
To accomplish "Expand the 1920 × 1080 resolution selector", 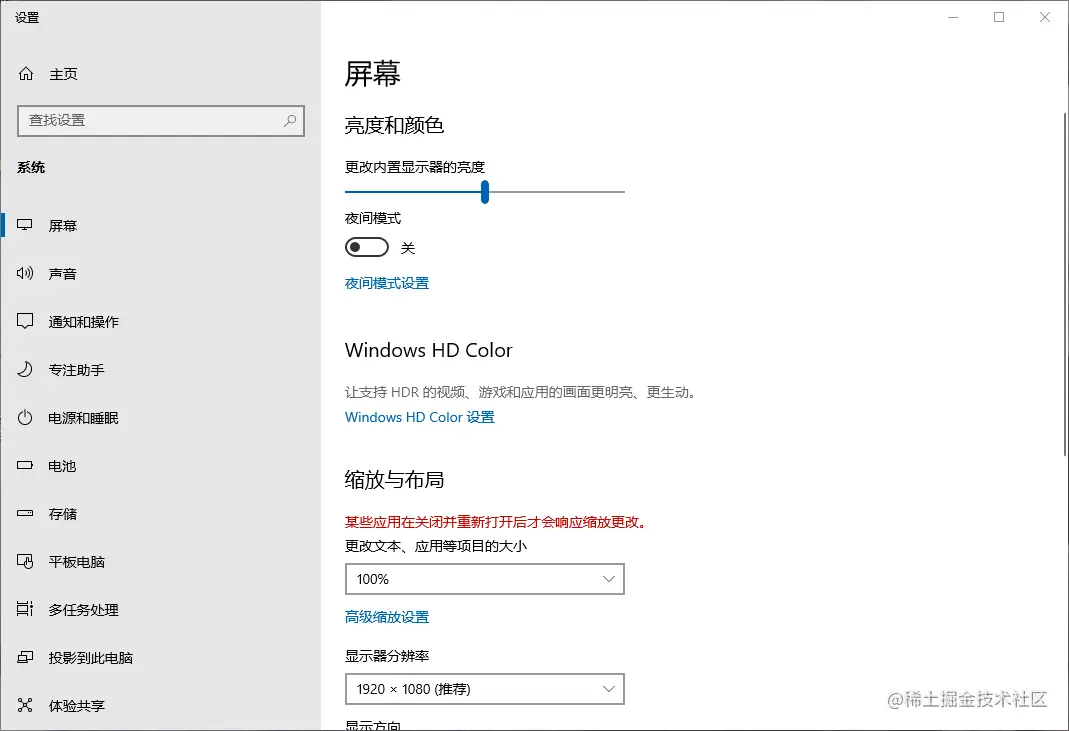I will [x=484, y=689].
